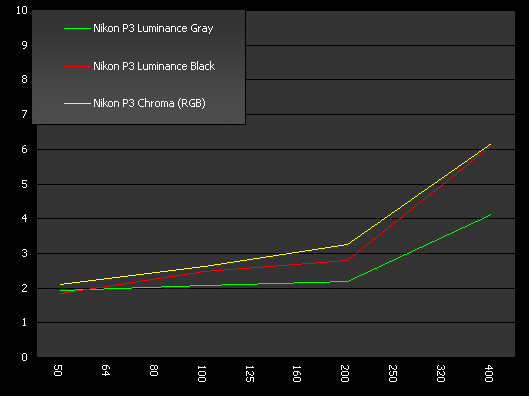Click the red legend line swatch

pyautogui.click(x=78, y=66)
